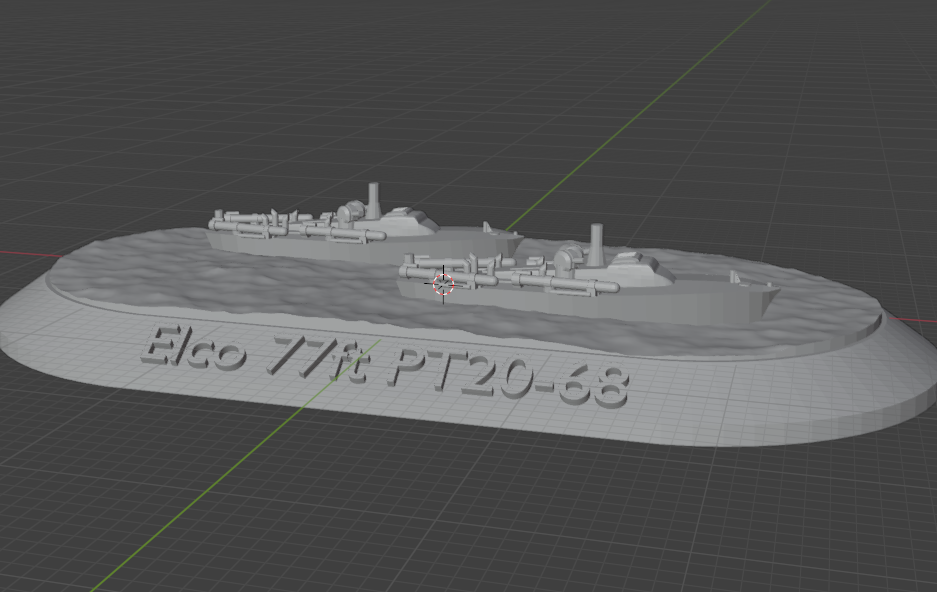Click the embossed "Elco 77ft PT20-68" text

385,366
